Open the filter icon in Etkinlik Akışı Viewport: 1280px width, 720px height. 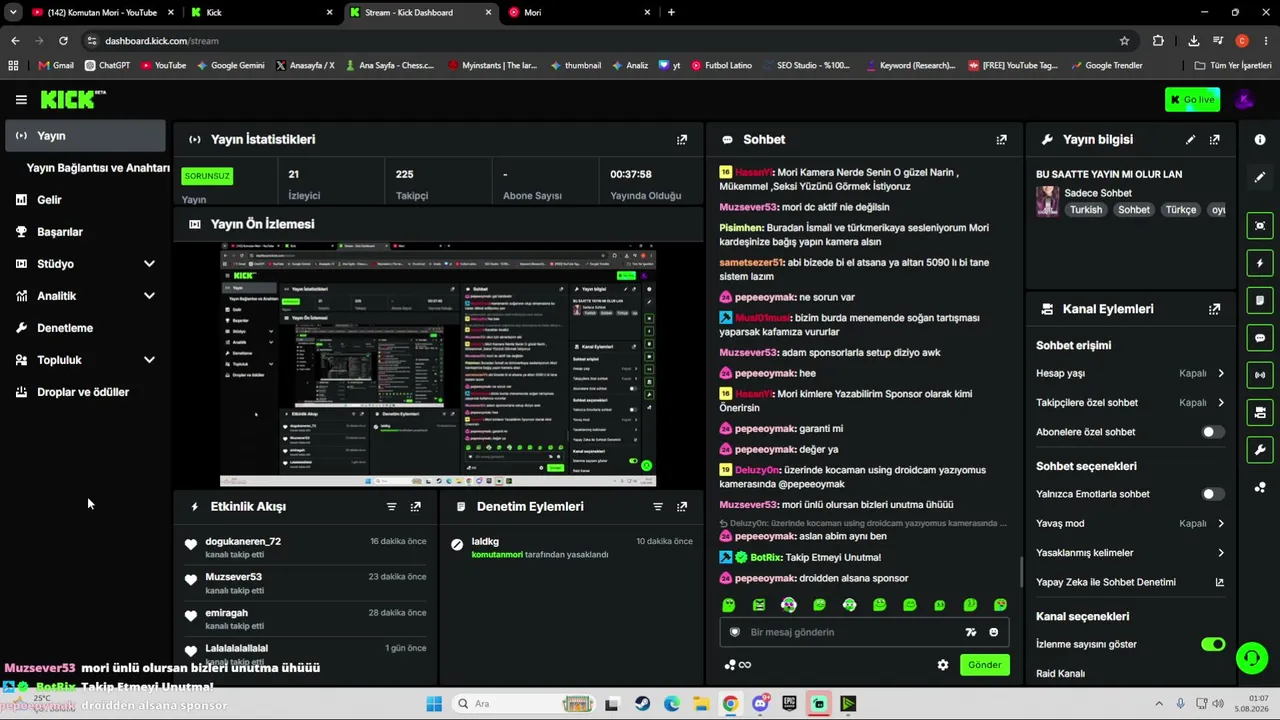(392, 507)
